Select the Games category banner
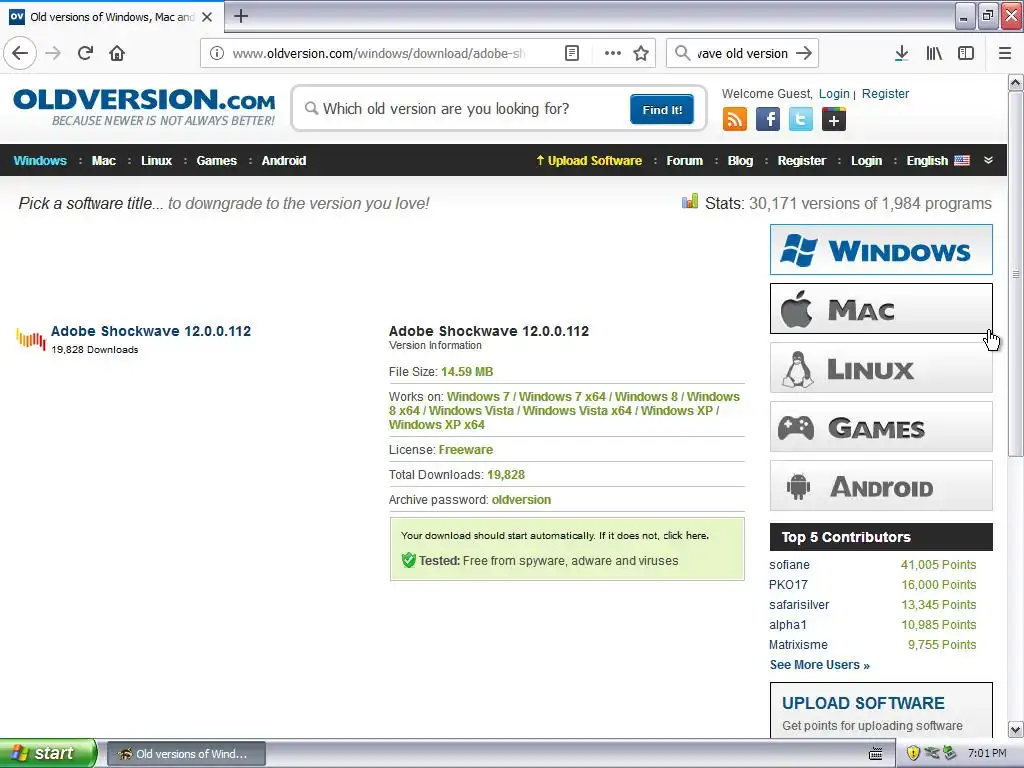The height and width of the screenshot is (768, 1024). click(x=881, y=426)
